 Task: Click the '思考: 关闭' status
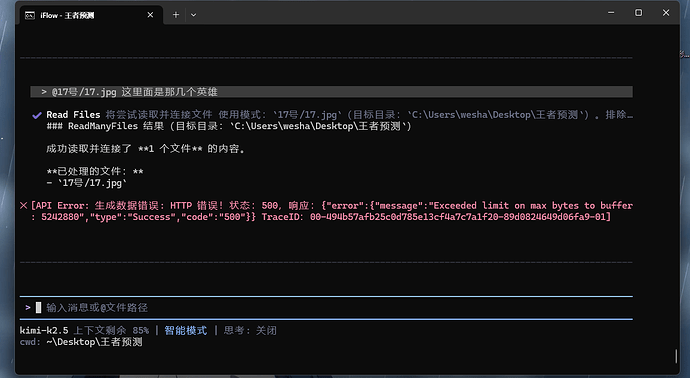pos(250,330)
